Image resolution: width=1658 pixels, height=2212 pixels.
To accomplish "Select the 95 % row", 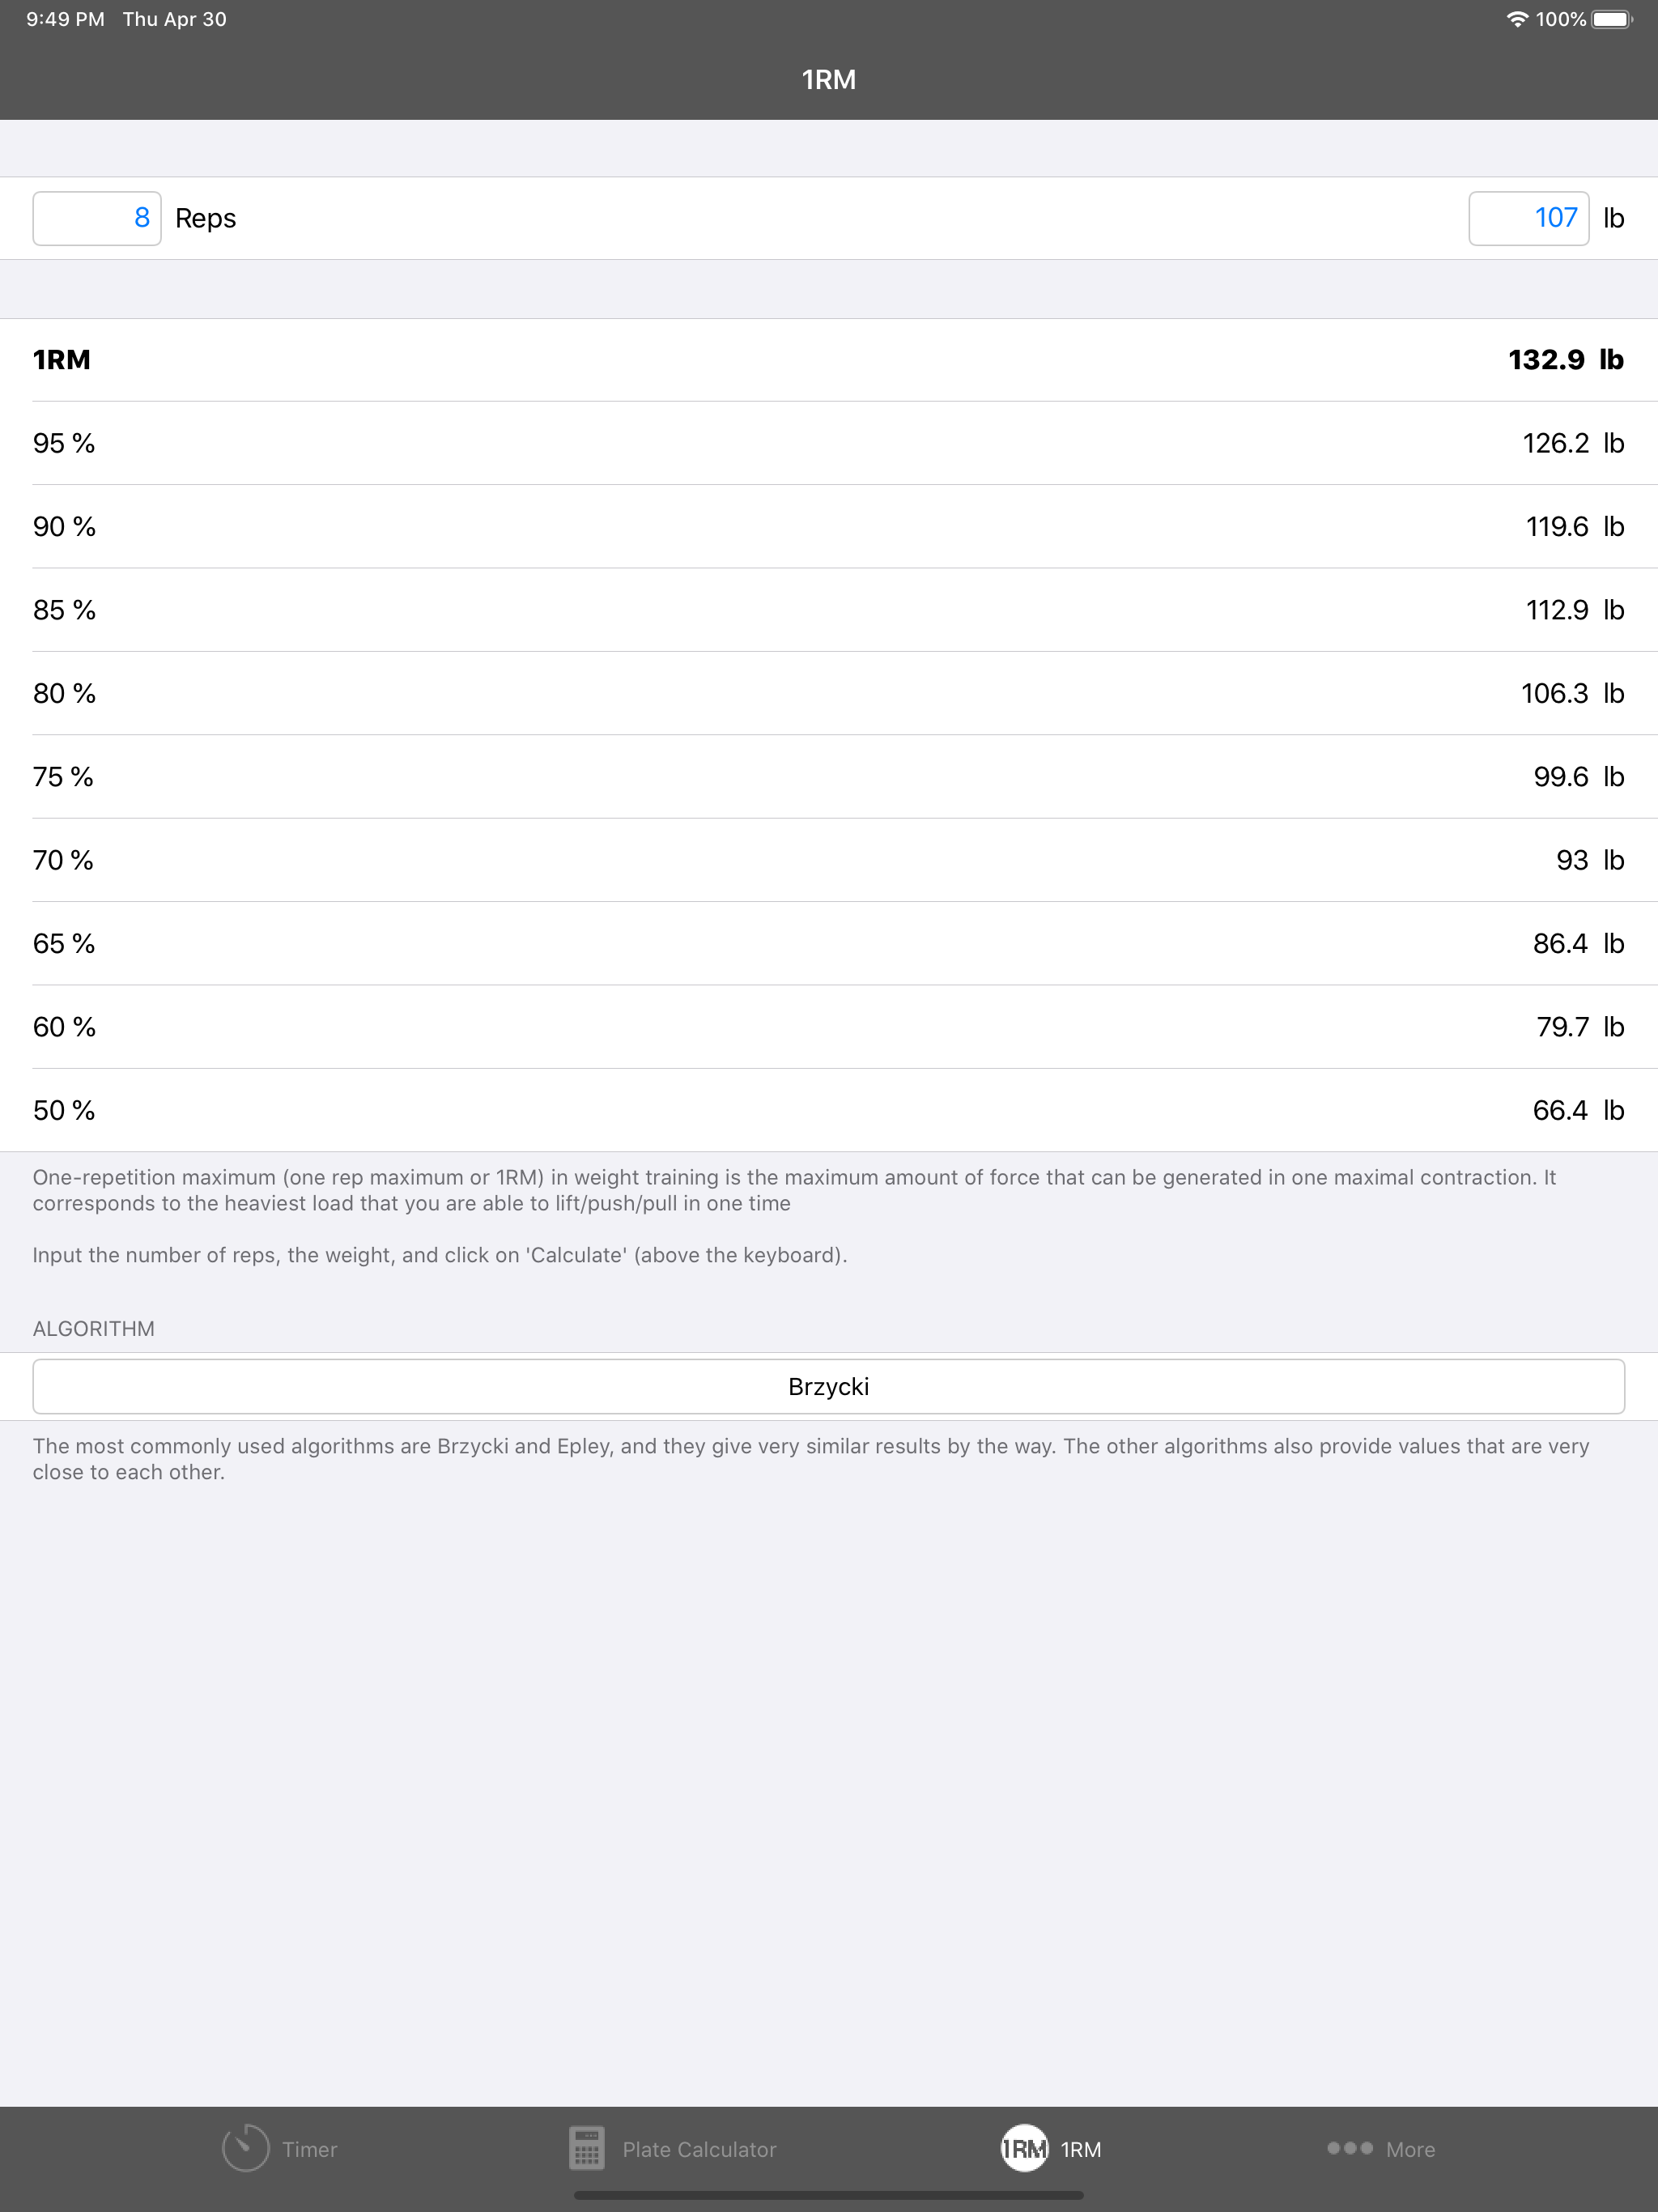I will click(829, 443).
